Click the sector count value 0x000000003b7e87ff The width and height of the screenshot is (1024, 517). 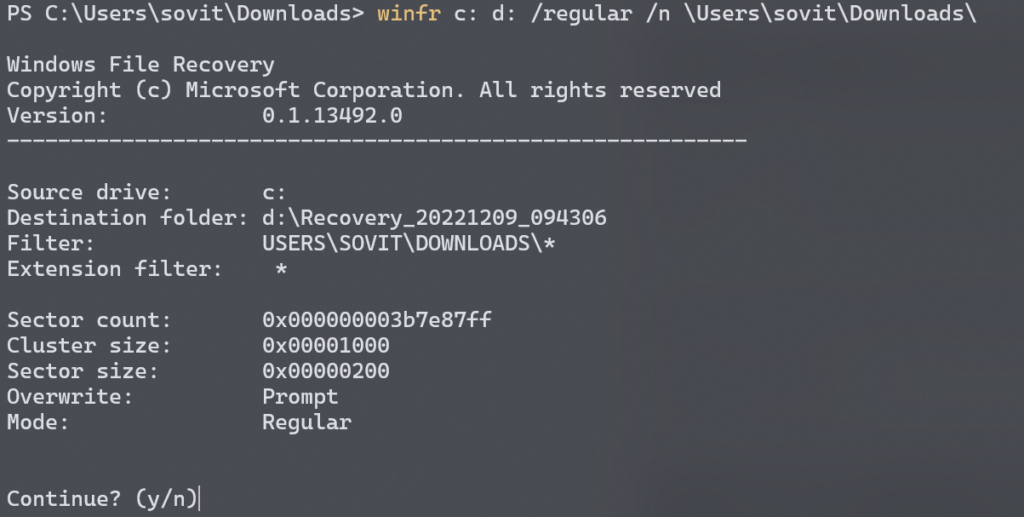coord(377,320)
